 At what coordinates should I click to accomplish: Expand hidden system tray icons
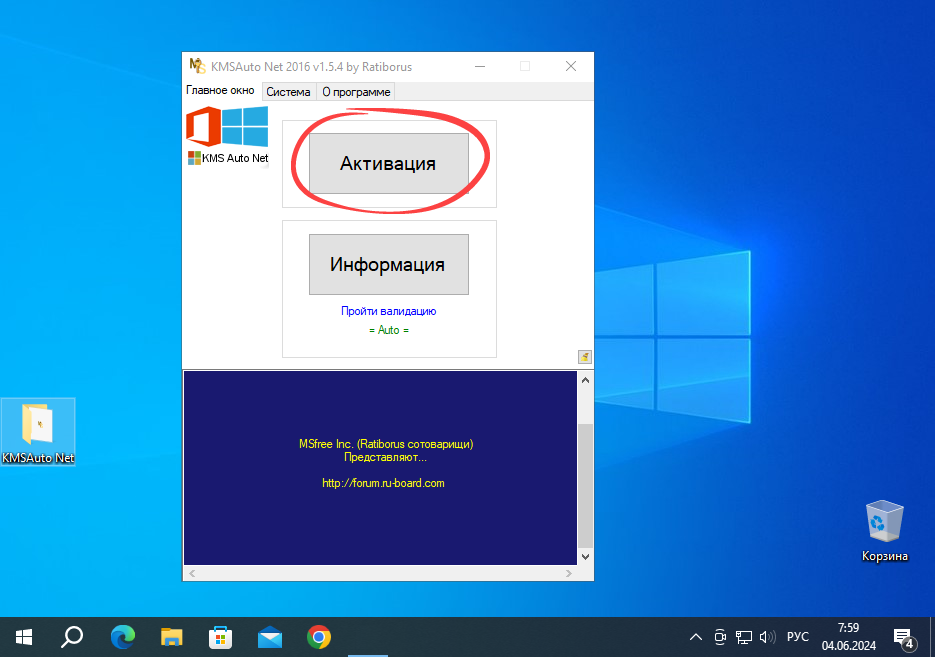[x=695, y=637]
